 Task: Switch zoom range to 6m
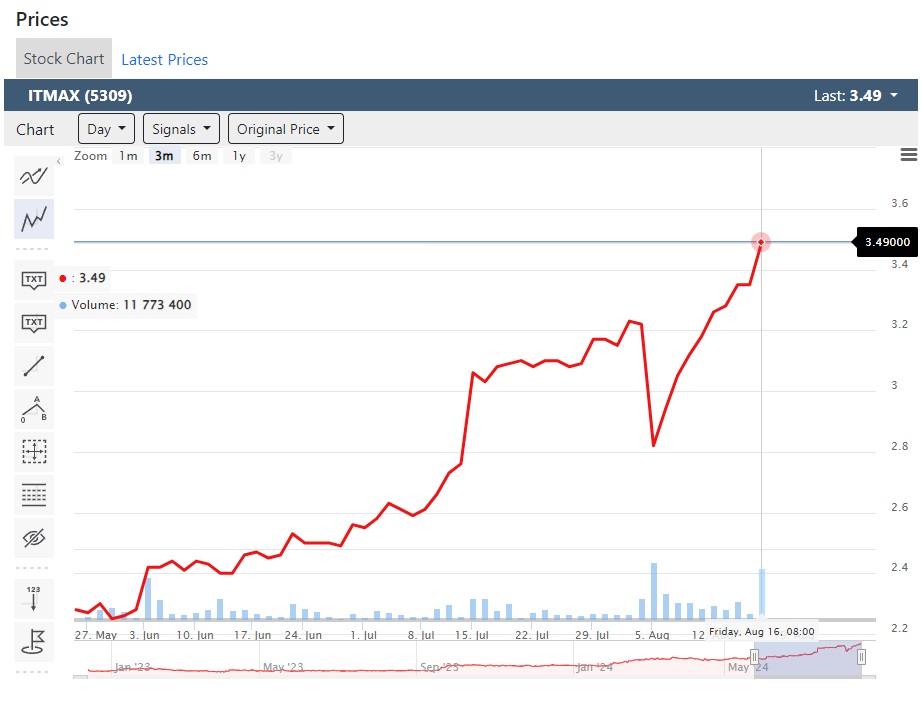click(x=202, y=156)
